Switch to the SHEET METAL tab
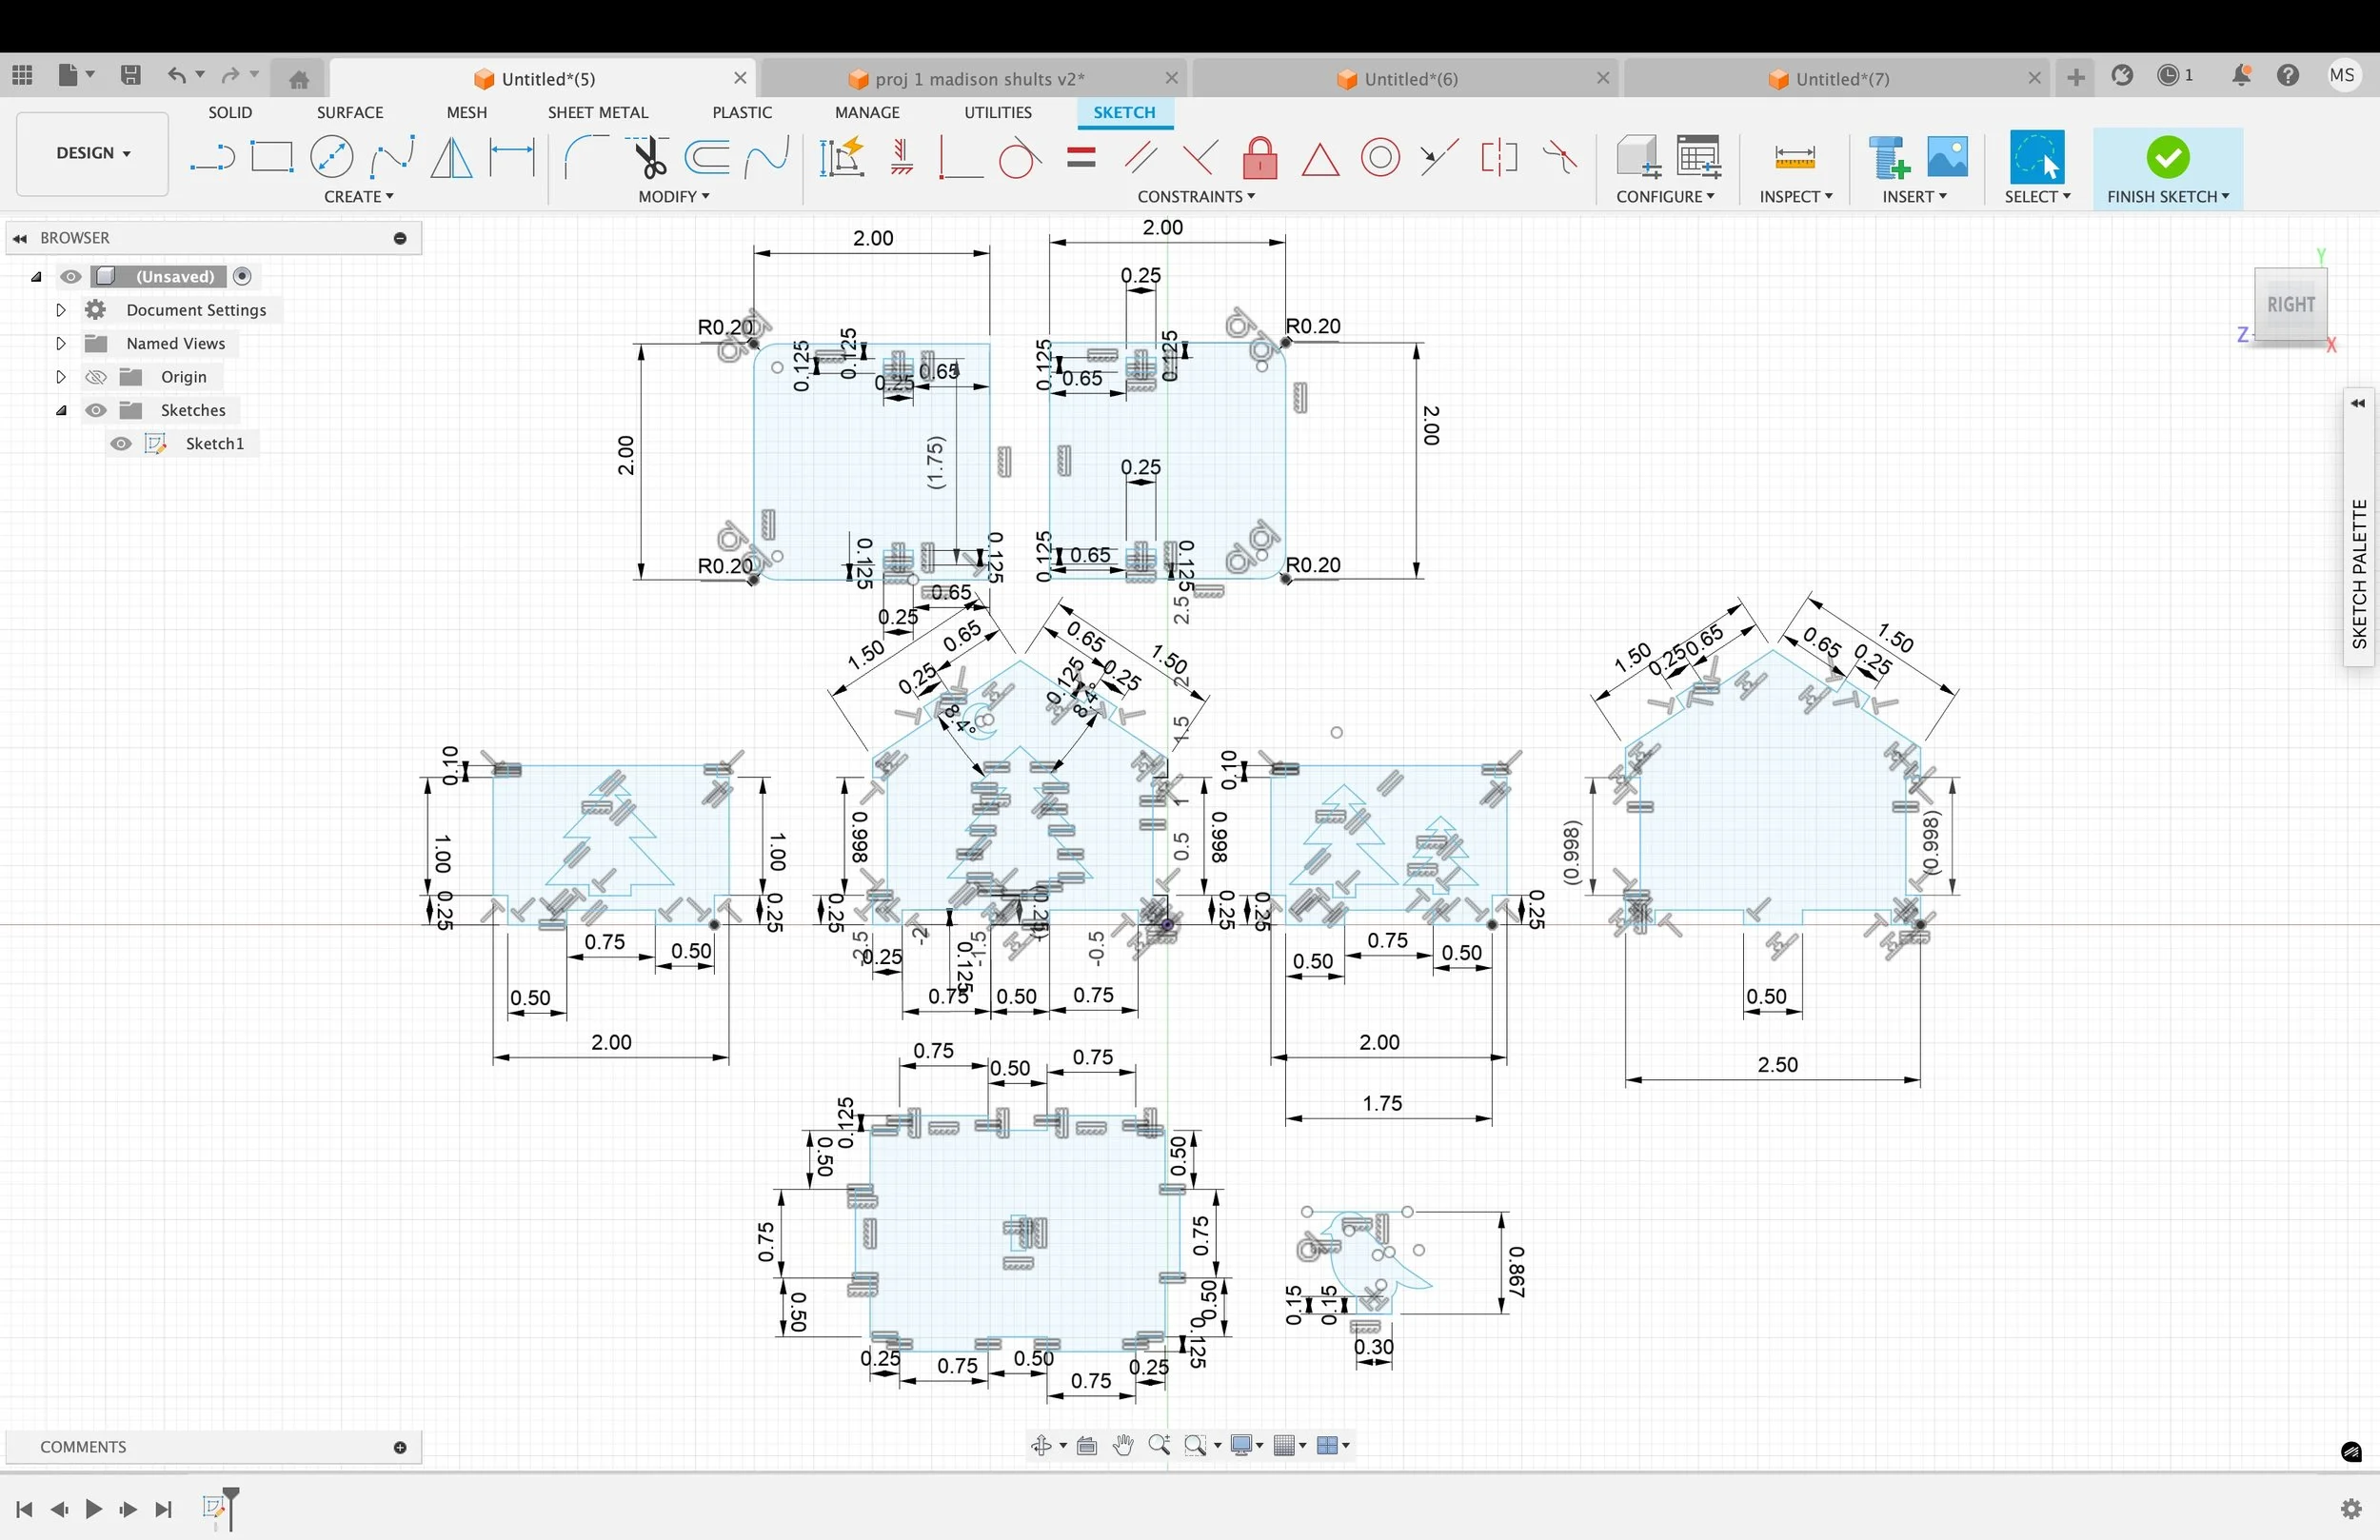2380x1540 pixels. 597,112
